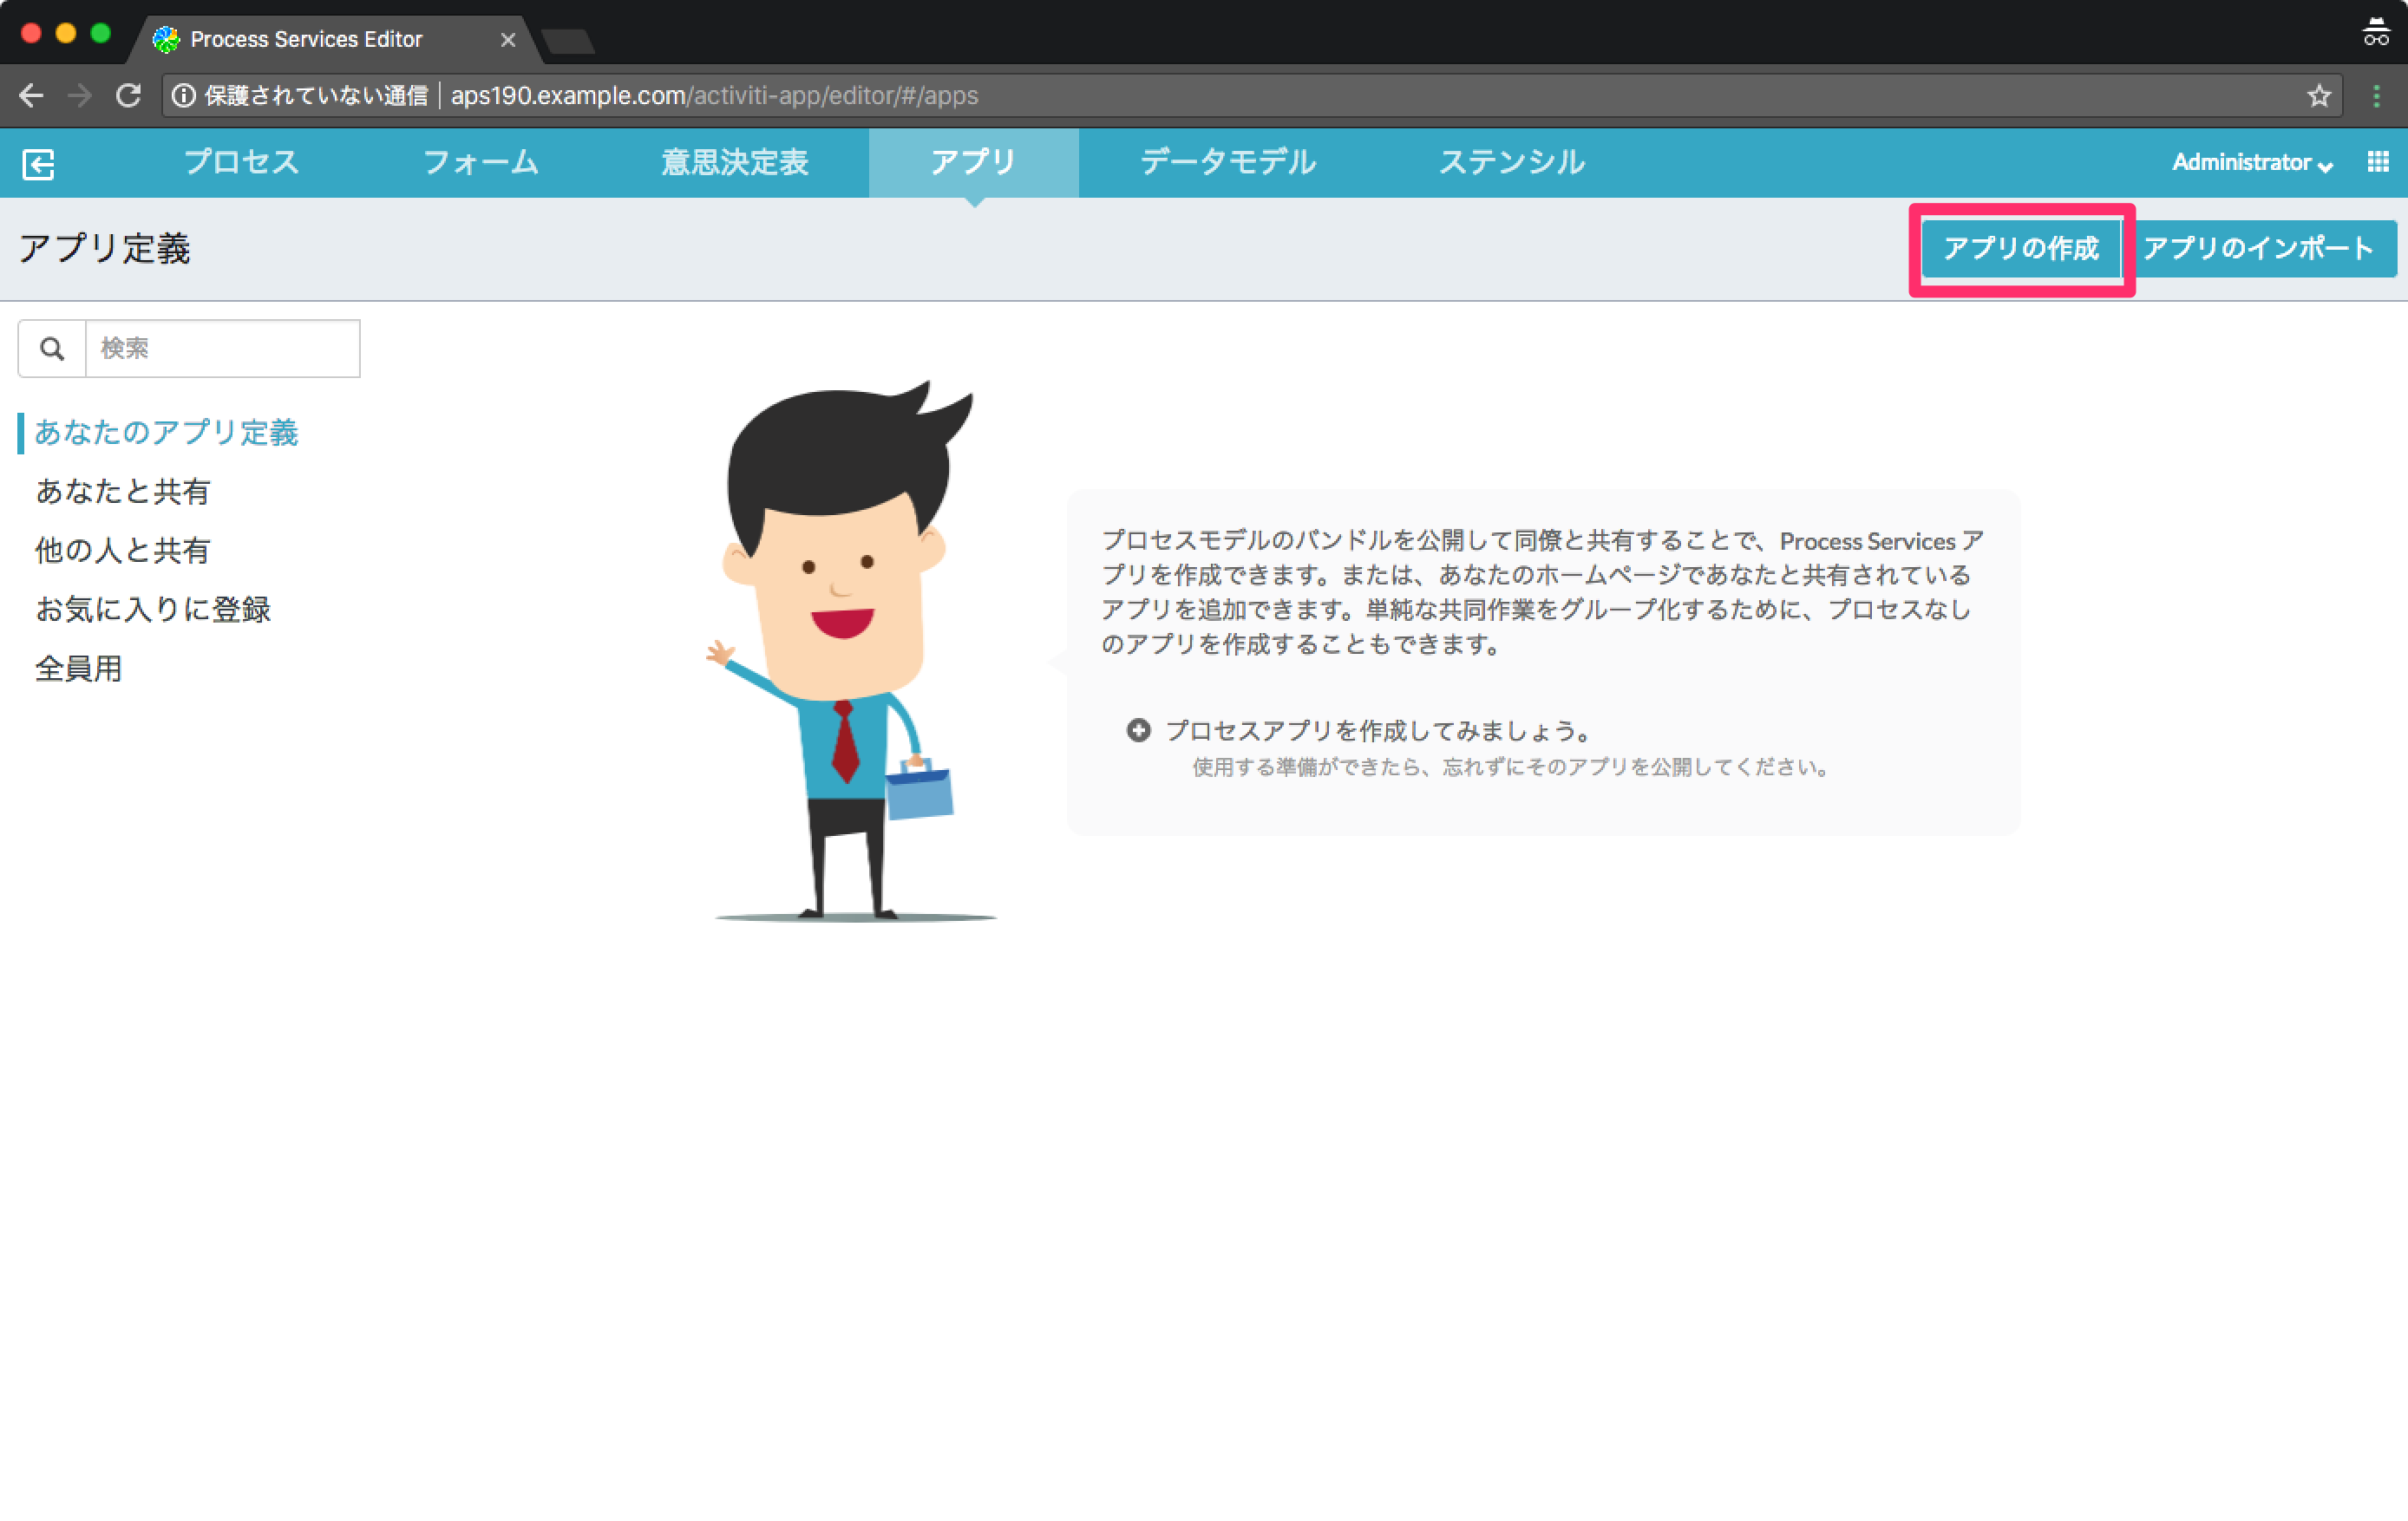2408x1521 pixels.
Task: Click the アプリ定義 page heading
Action: click(x=104, y=248)
